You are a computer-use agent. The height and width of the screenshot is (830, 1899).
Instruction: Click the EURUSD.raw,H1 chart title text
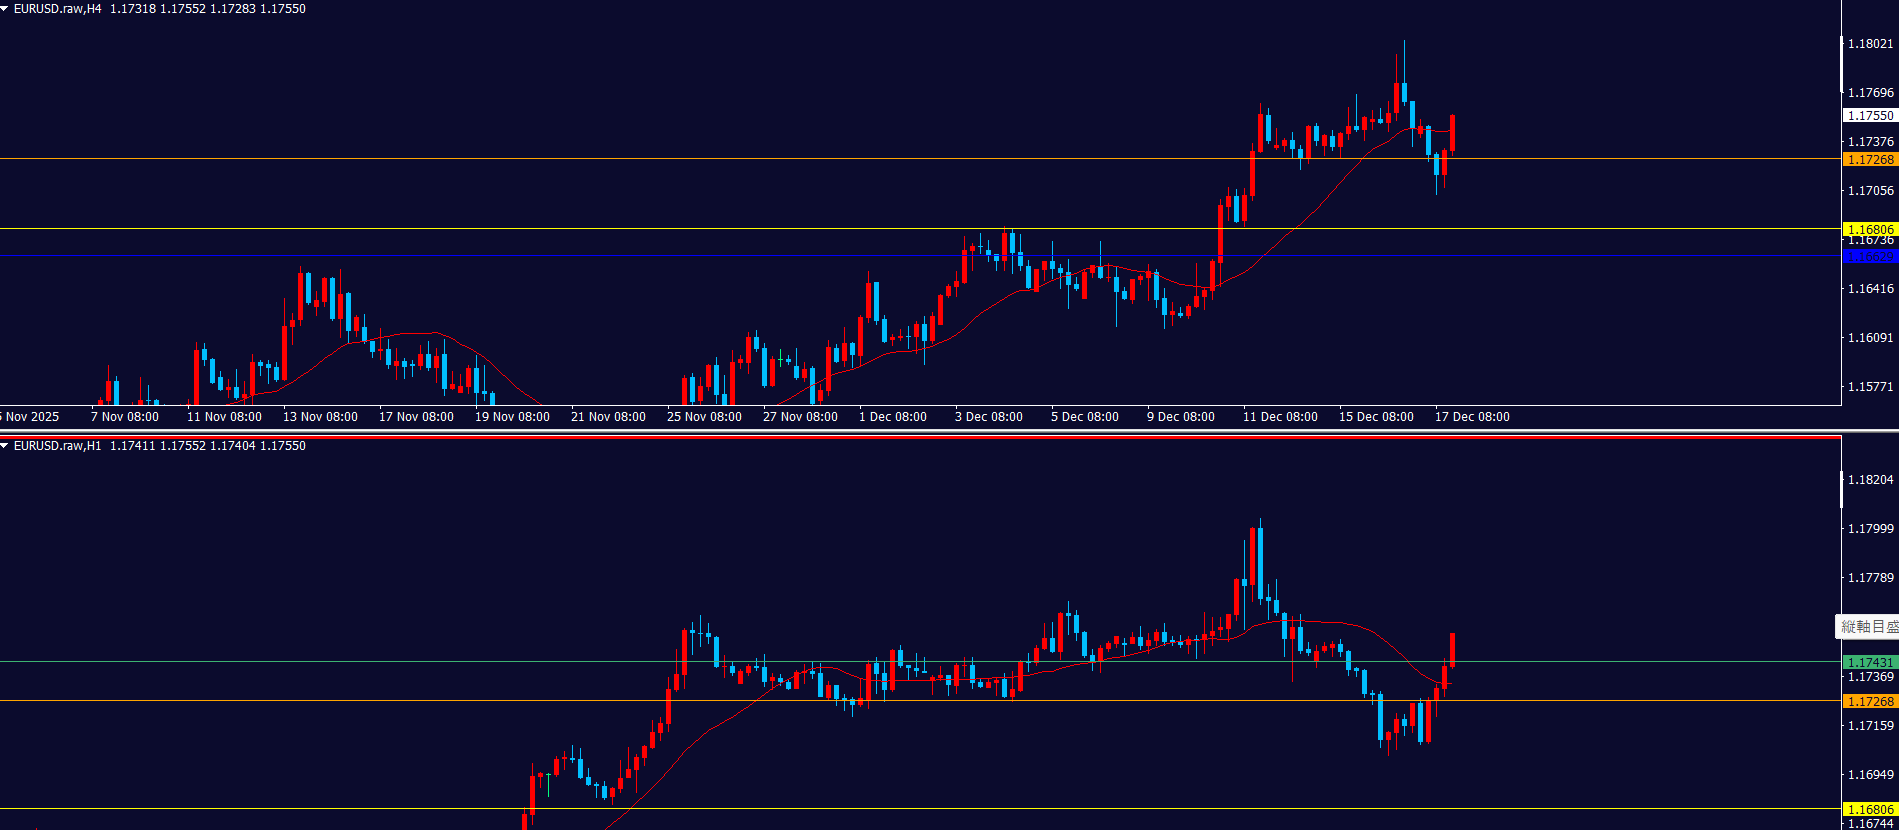(x=57, y=446)
